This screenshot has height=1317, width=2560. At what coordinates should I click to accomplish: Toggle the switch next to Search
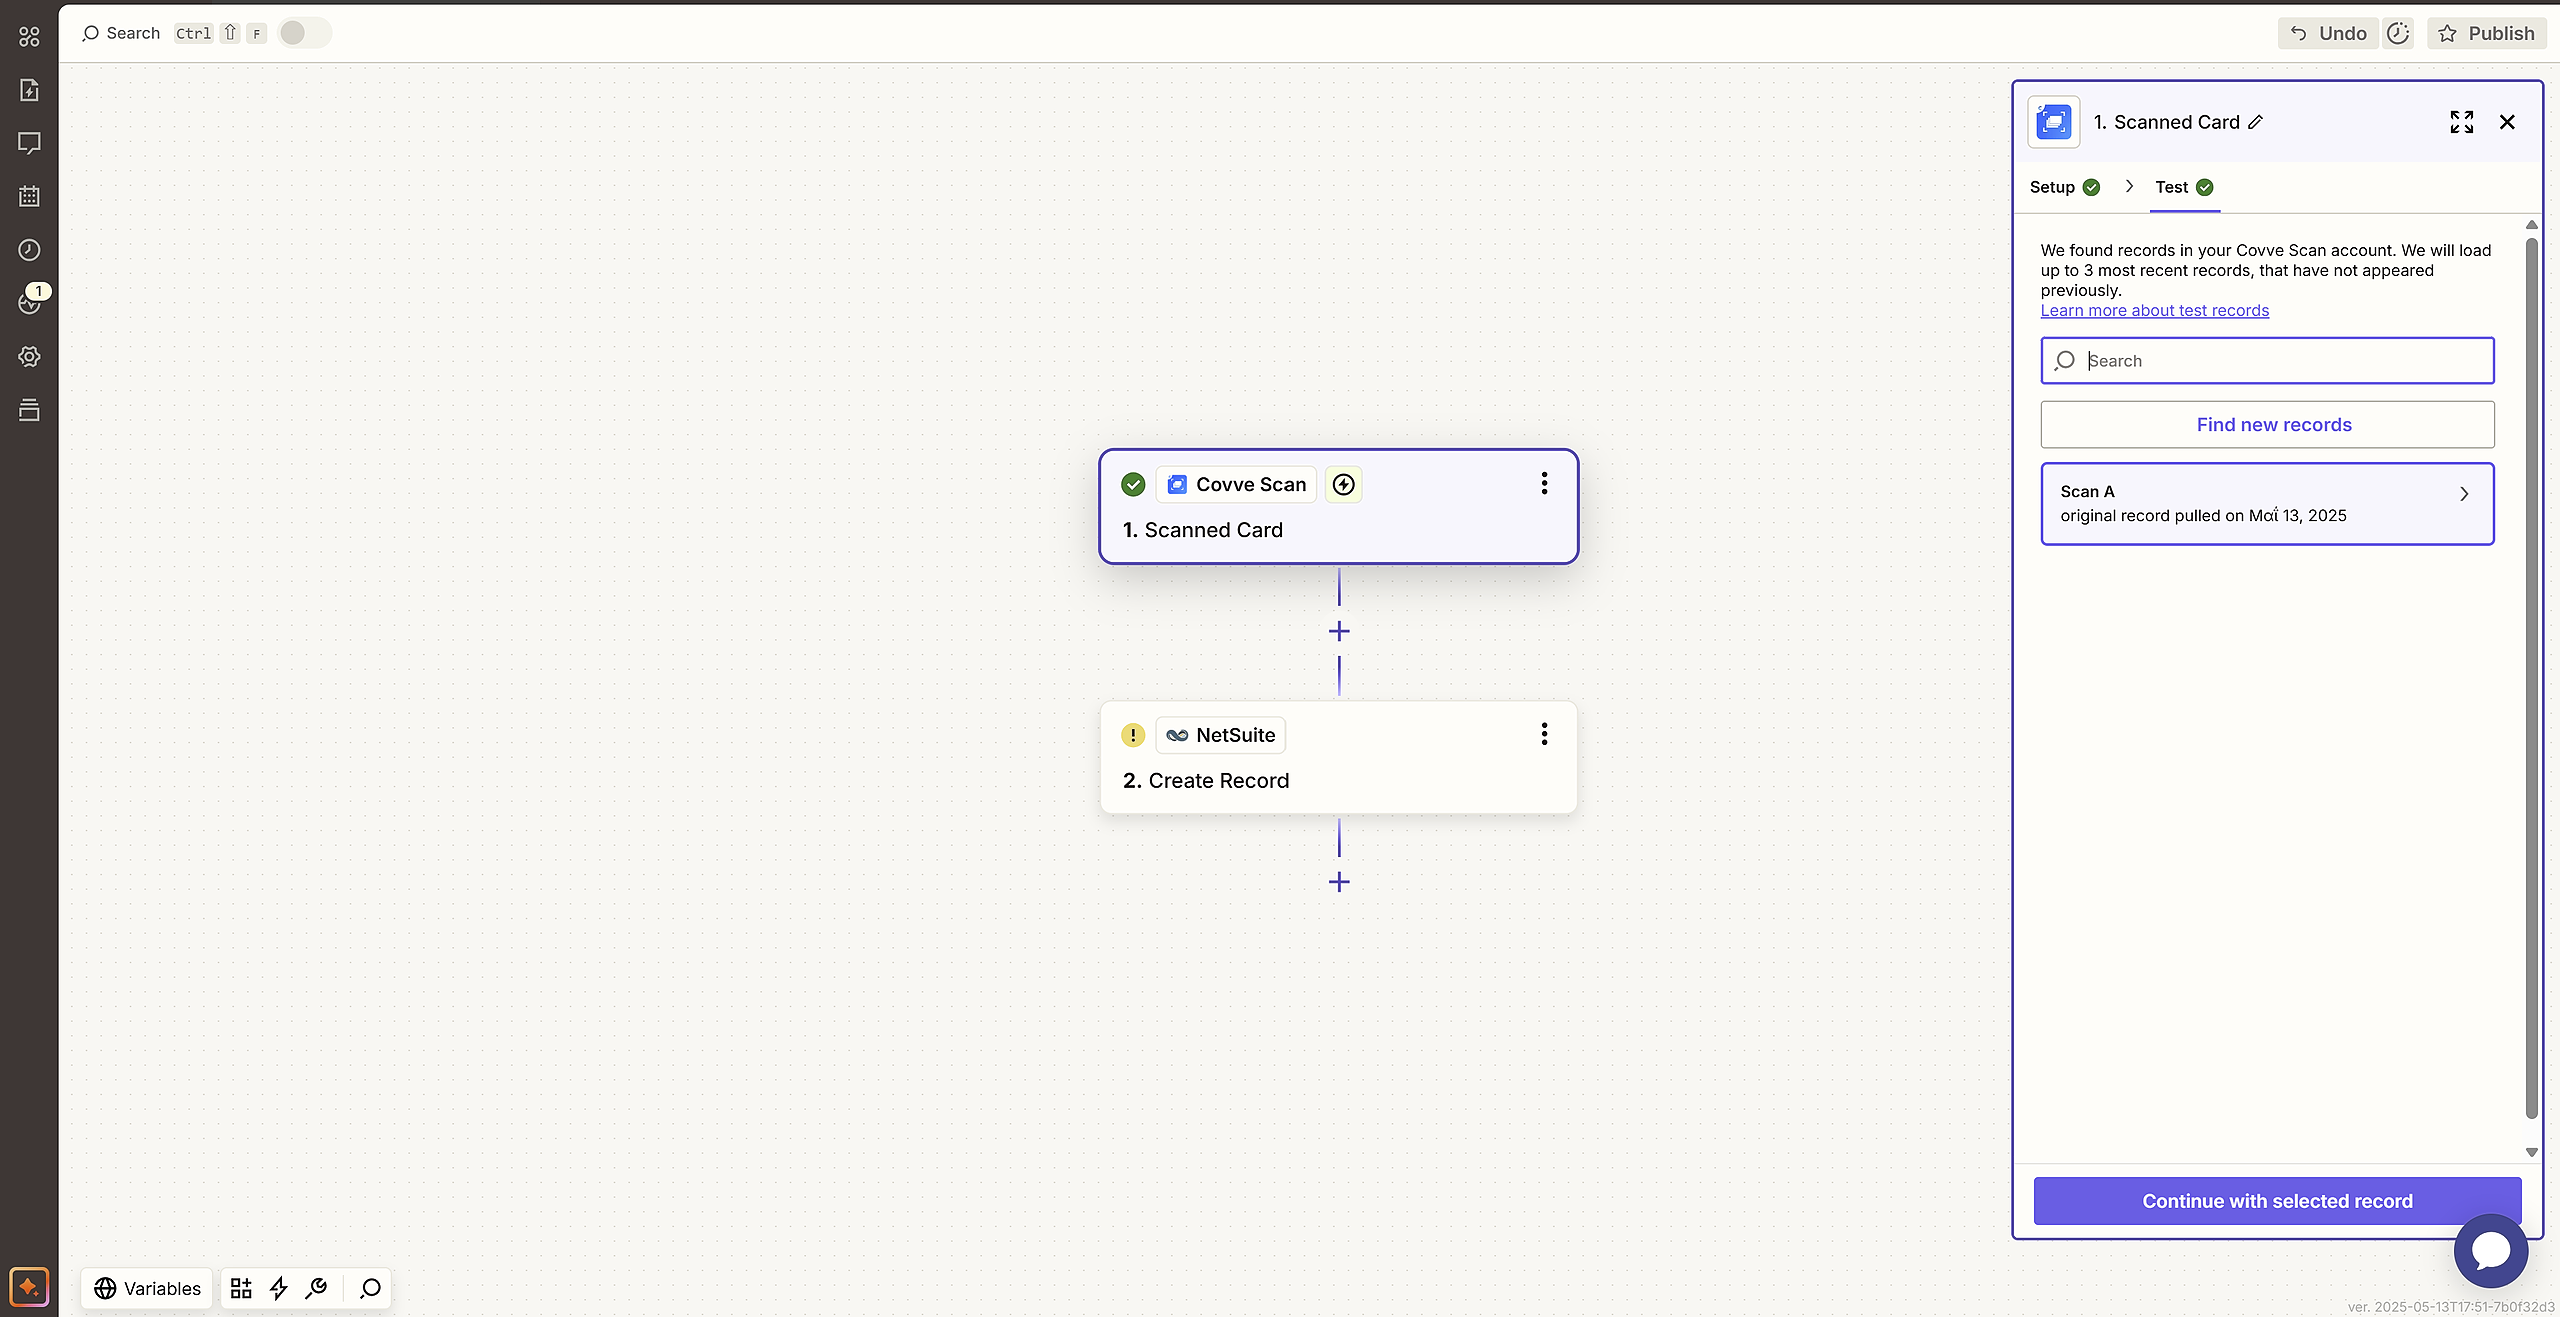pos(304,33)
